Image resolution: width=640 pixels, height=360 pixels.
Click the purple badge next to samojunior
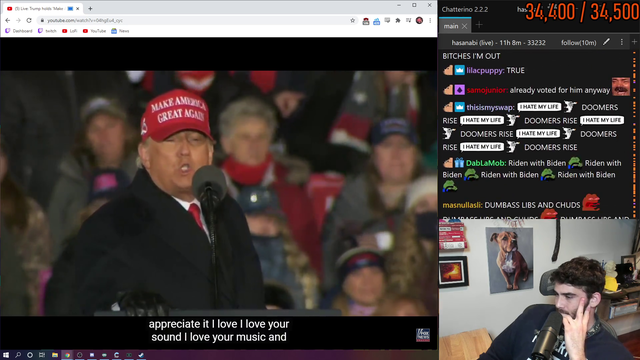[x=460, y=90]
